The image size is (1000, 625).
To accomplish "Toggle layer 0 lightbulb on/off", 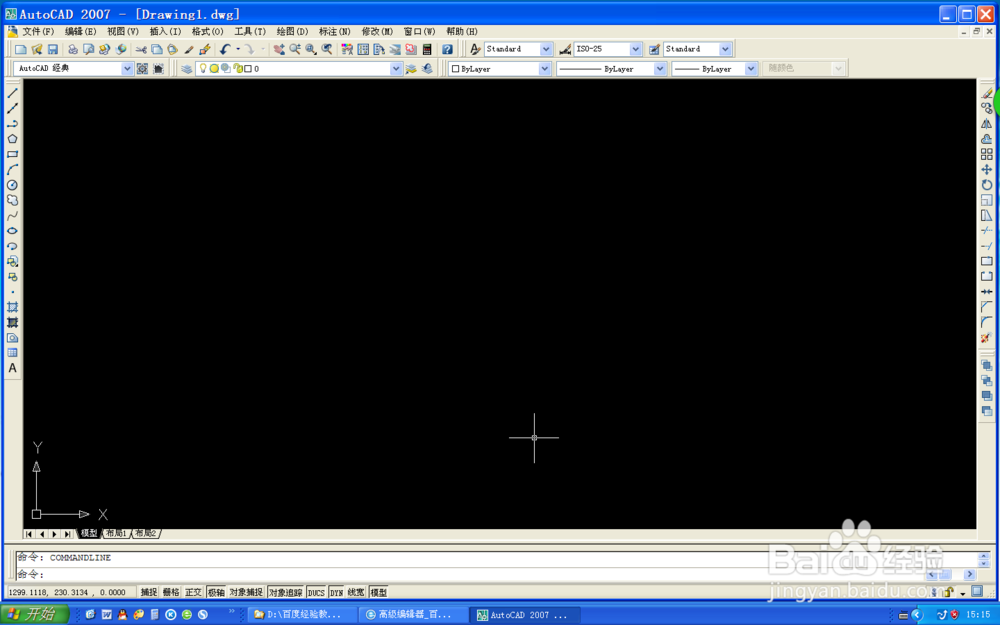I will [203, 68].
